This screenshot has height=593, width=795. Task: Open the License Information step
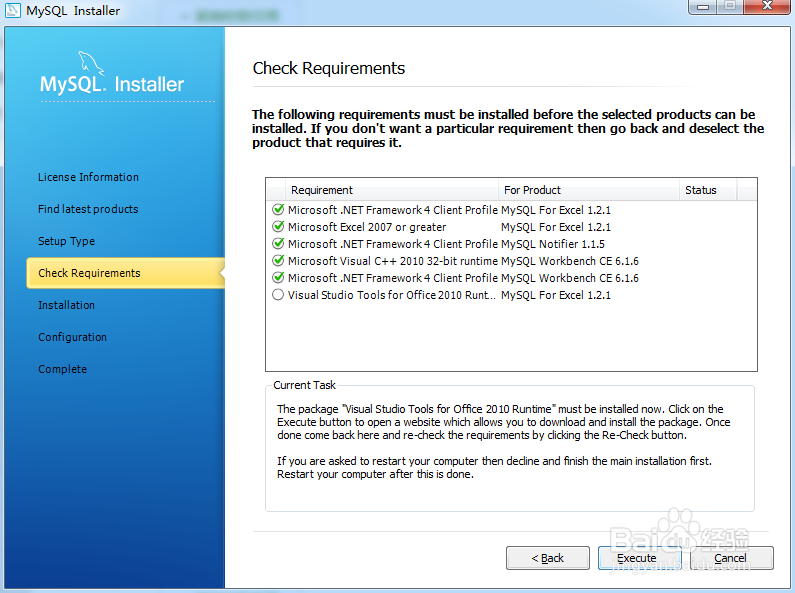point(88,177)
